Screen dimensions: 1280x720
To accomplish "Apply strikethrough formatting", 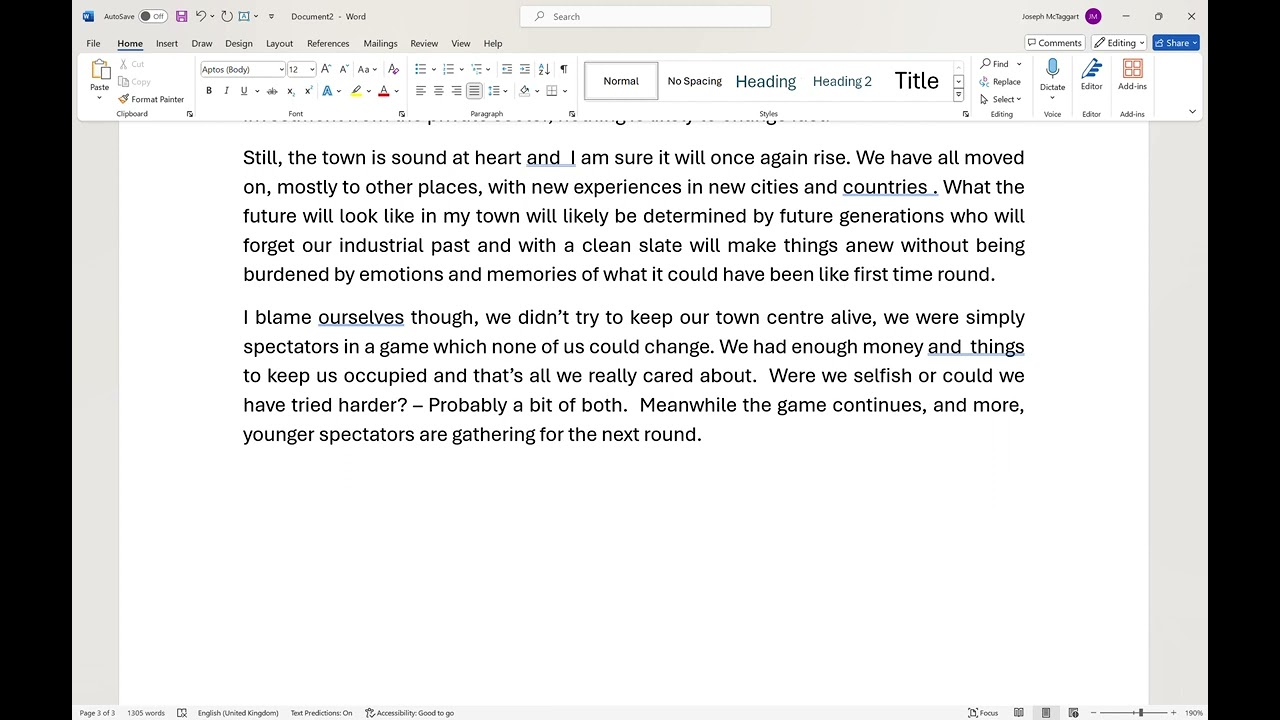I will click(x=271, y=91).
